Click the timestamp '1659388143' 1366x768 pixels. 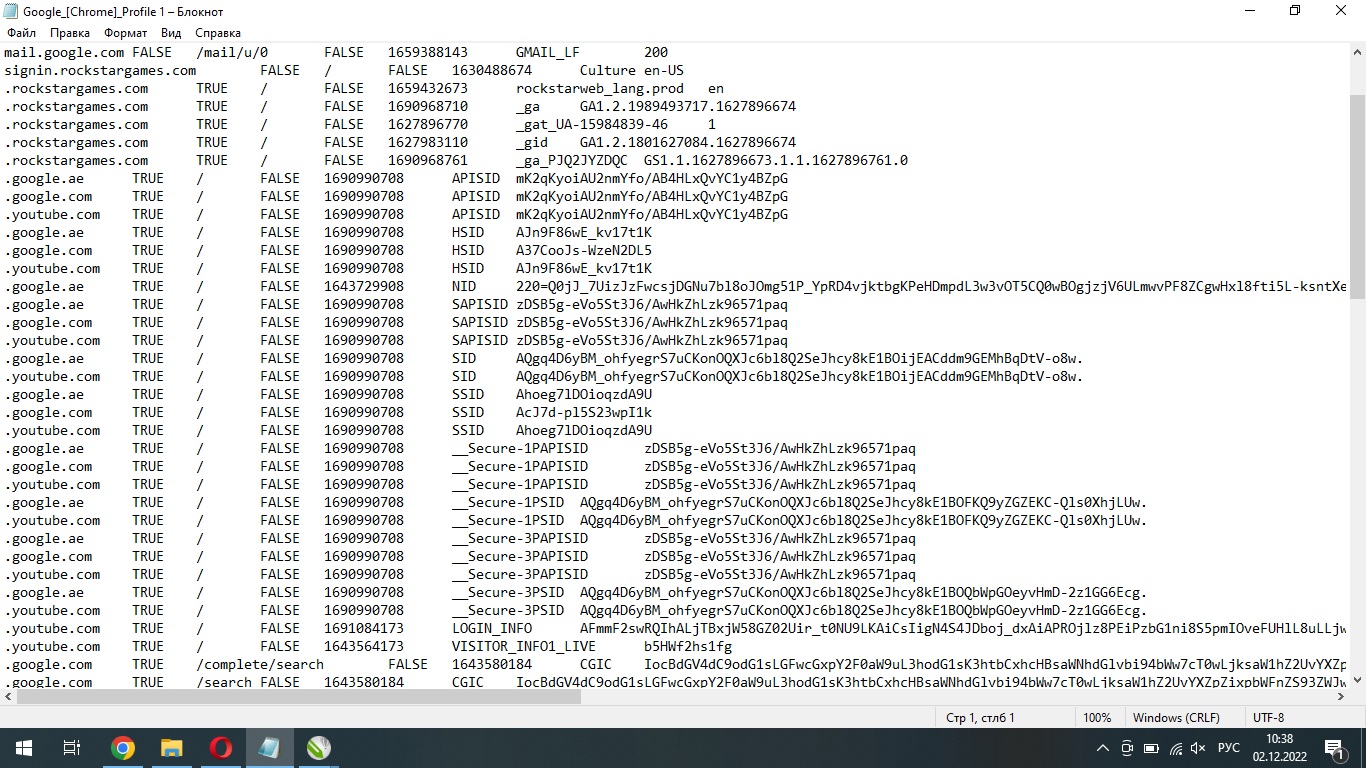tap(428, 52)
